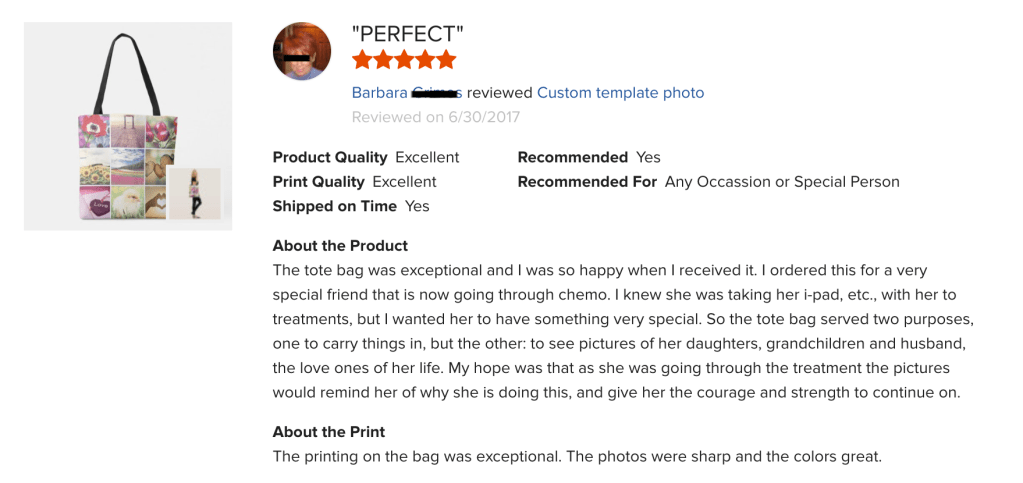The width and height of the screenshot is (1023, 483).
Task: Click the Reviewed on 6/30/2017 date
Action: [436, 117]
